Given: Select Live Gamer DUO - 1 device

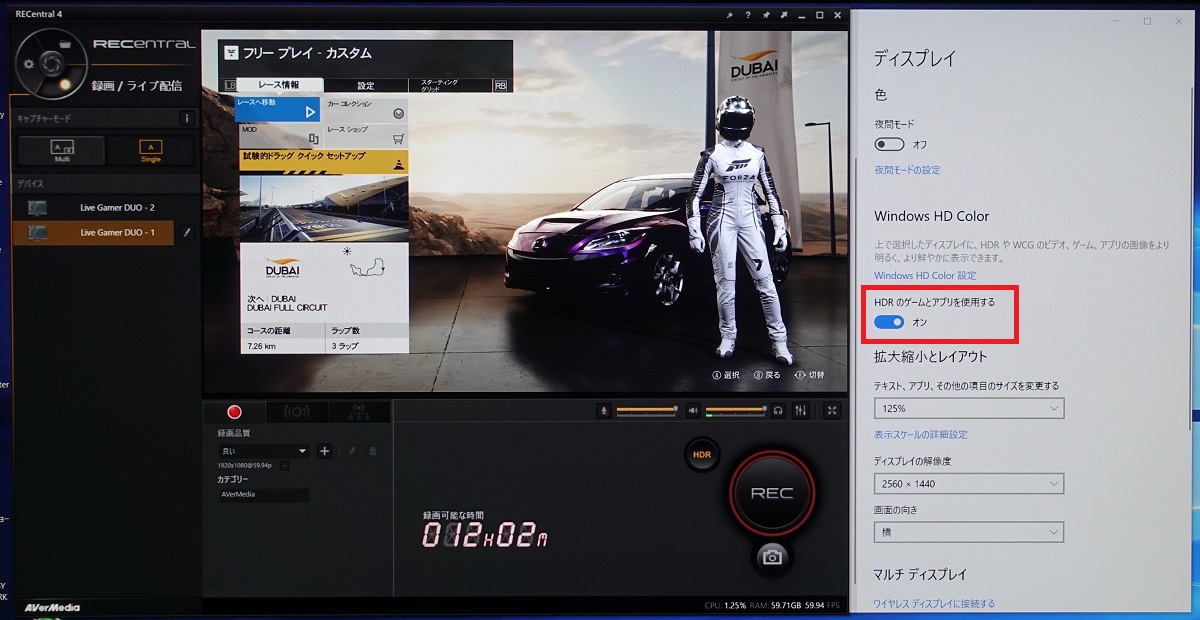Looking at the screenshot, I should [x=95, y=233].
